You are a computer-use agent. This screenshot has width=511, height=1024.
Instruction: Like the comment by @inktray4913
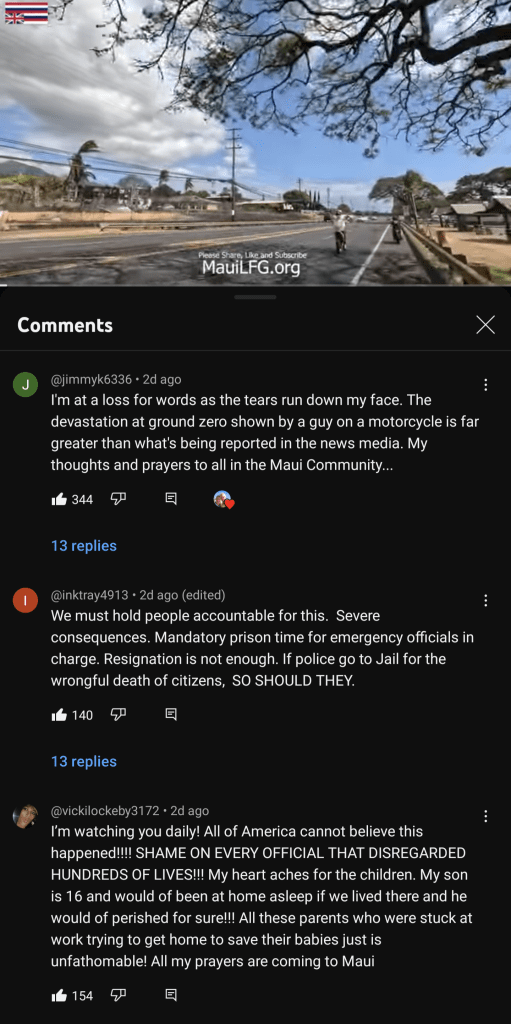click(x=59, y=715)
